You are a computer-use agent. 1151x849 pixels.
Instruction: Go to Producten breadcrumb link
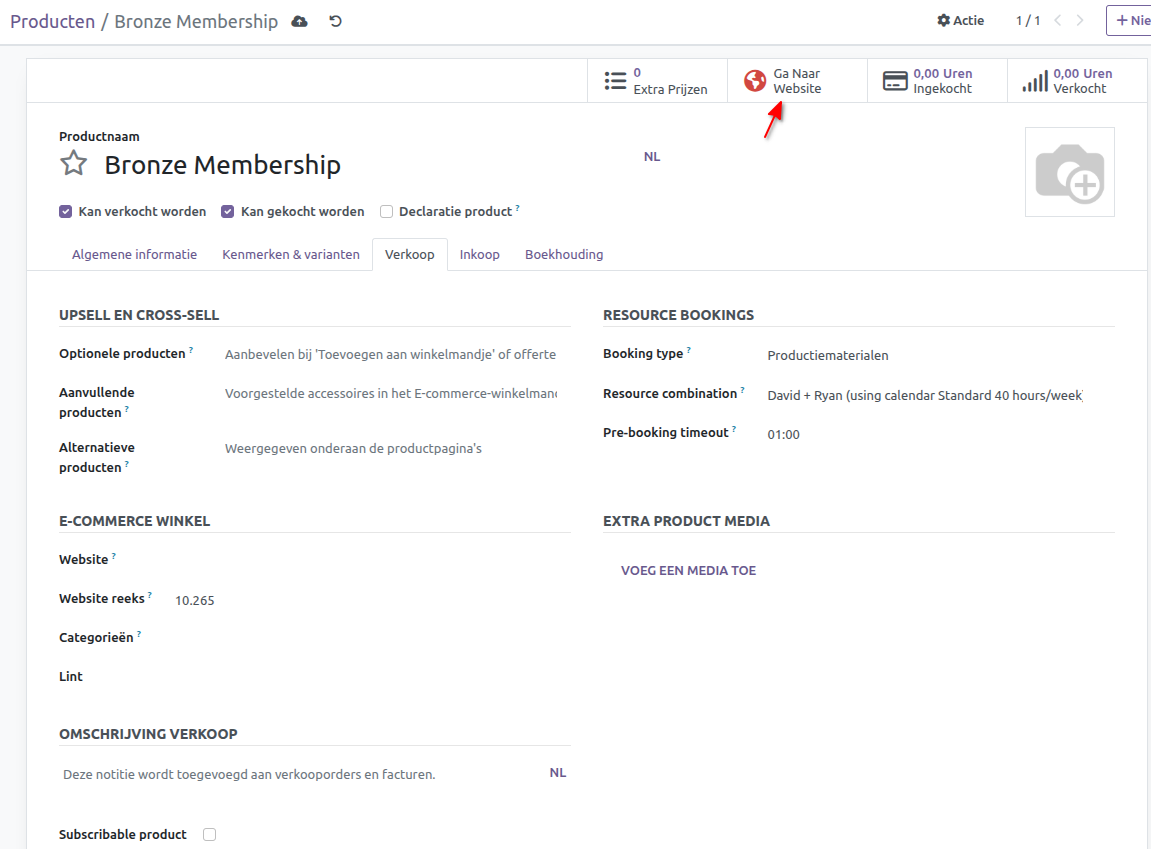[x=52, y=21]
